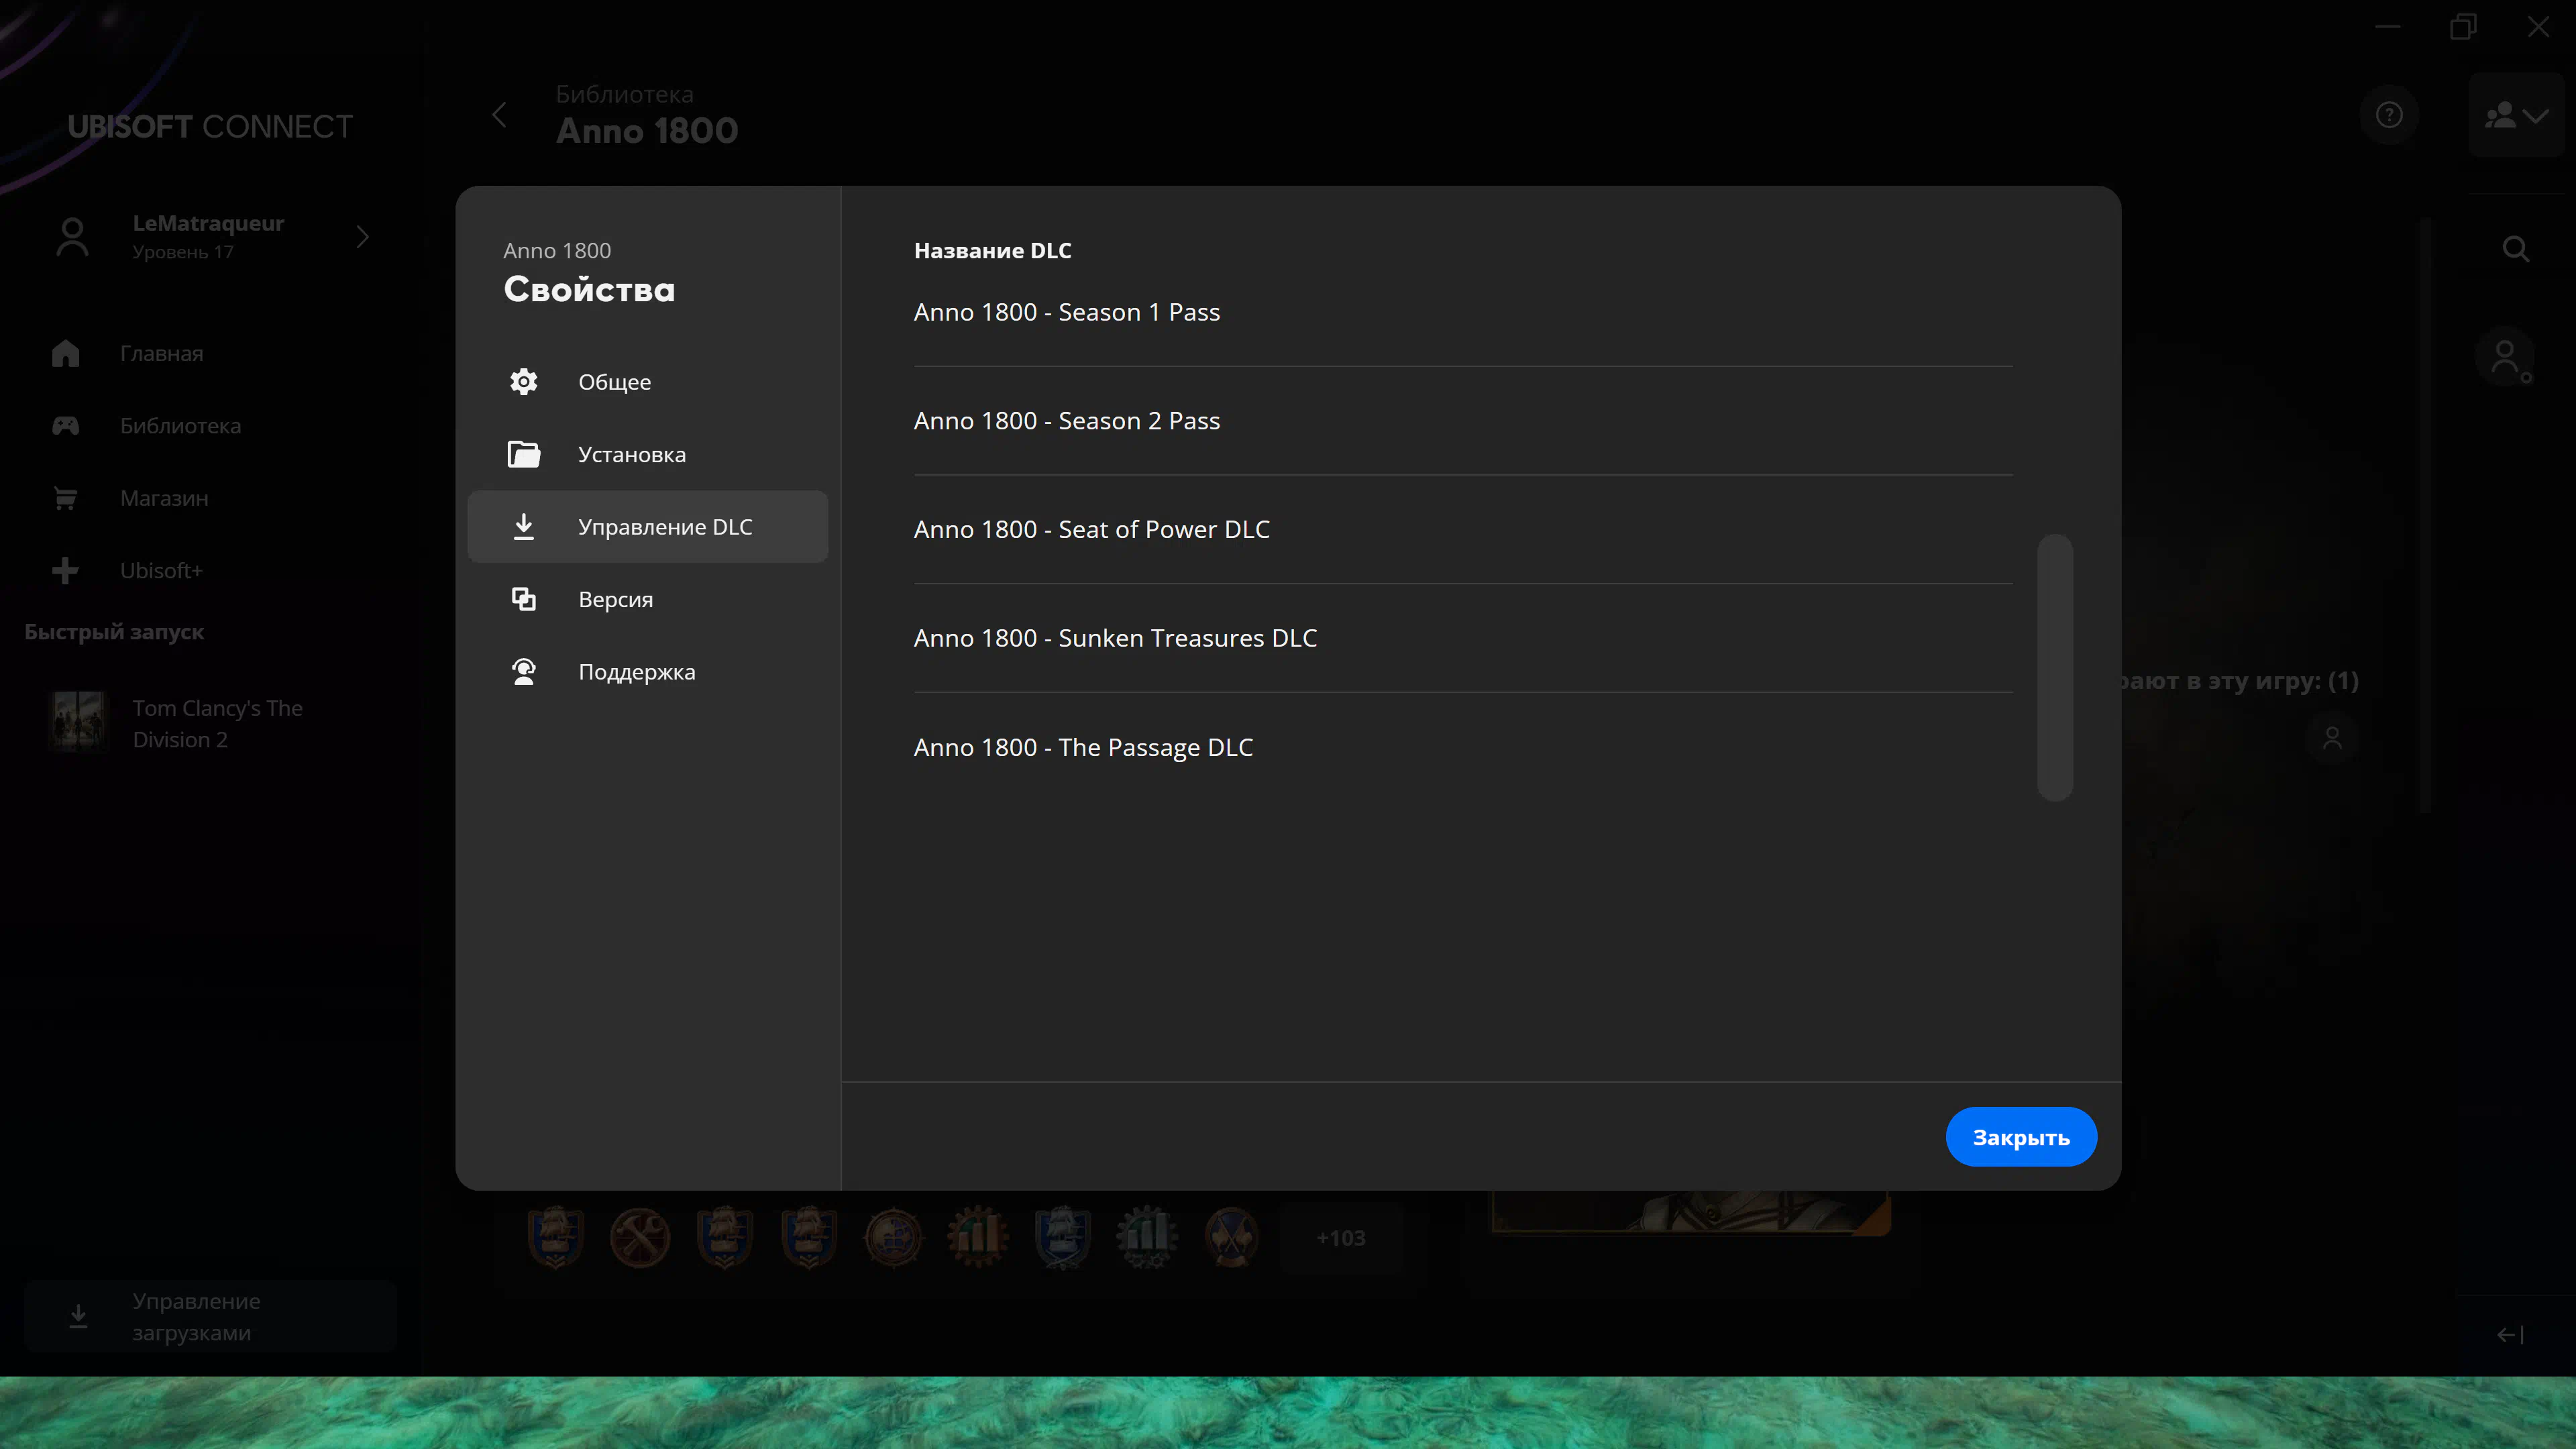
Task: Expand the friends dropdown in top right
Action: coord(2515,115)
